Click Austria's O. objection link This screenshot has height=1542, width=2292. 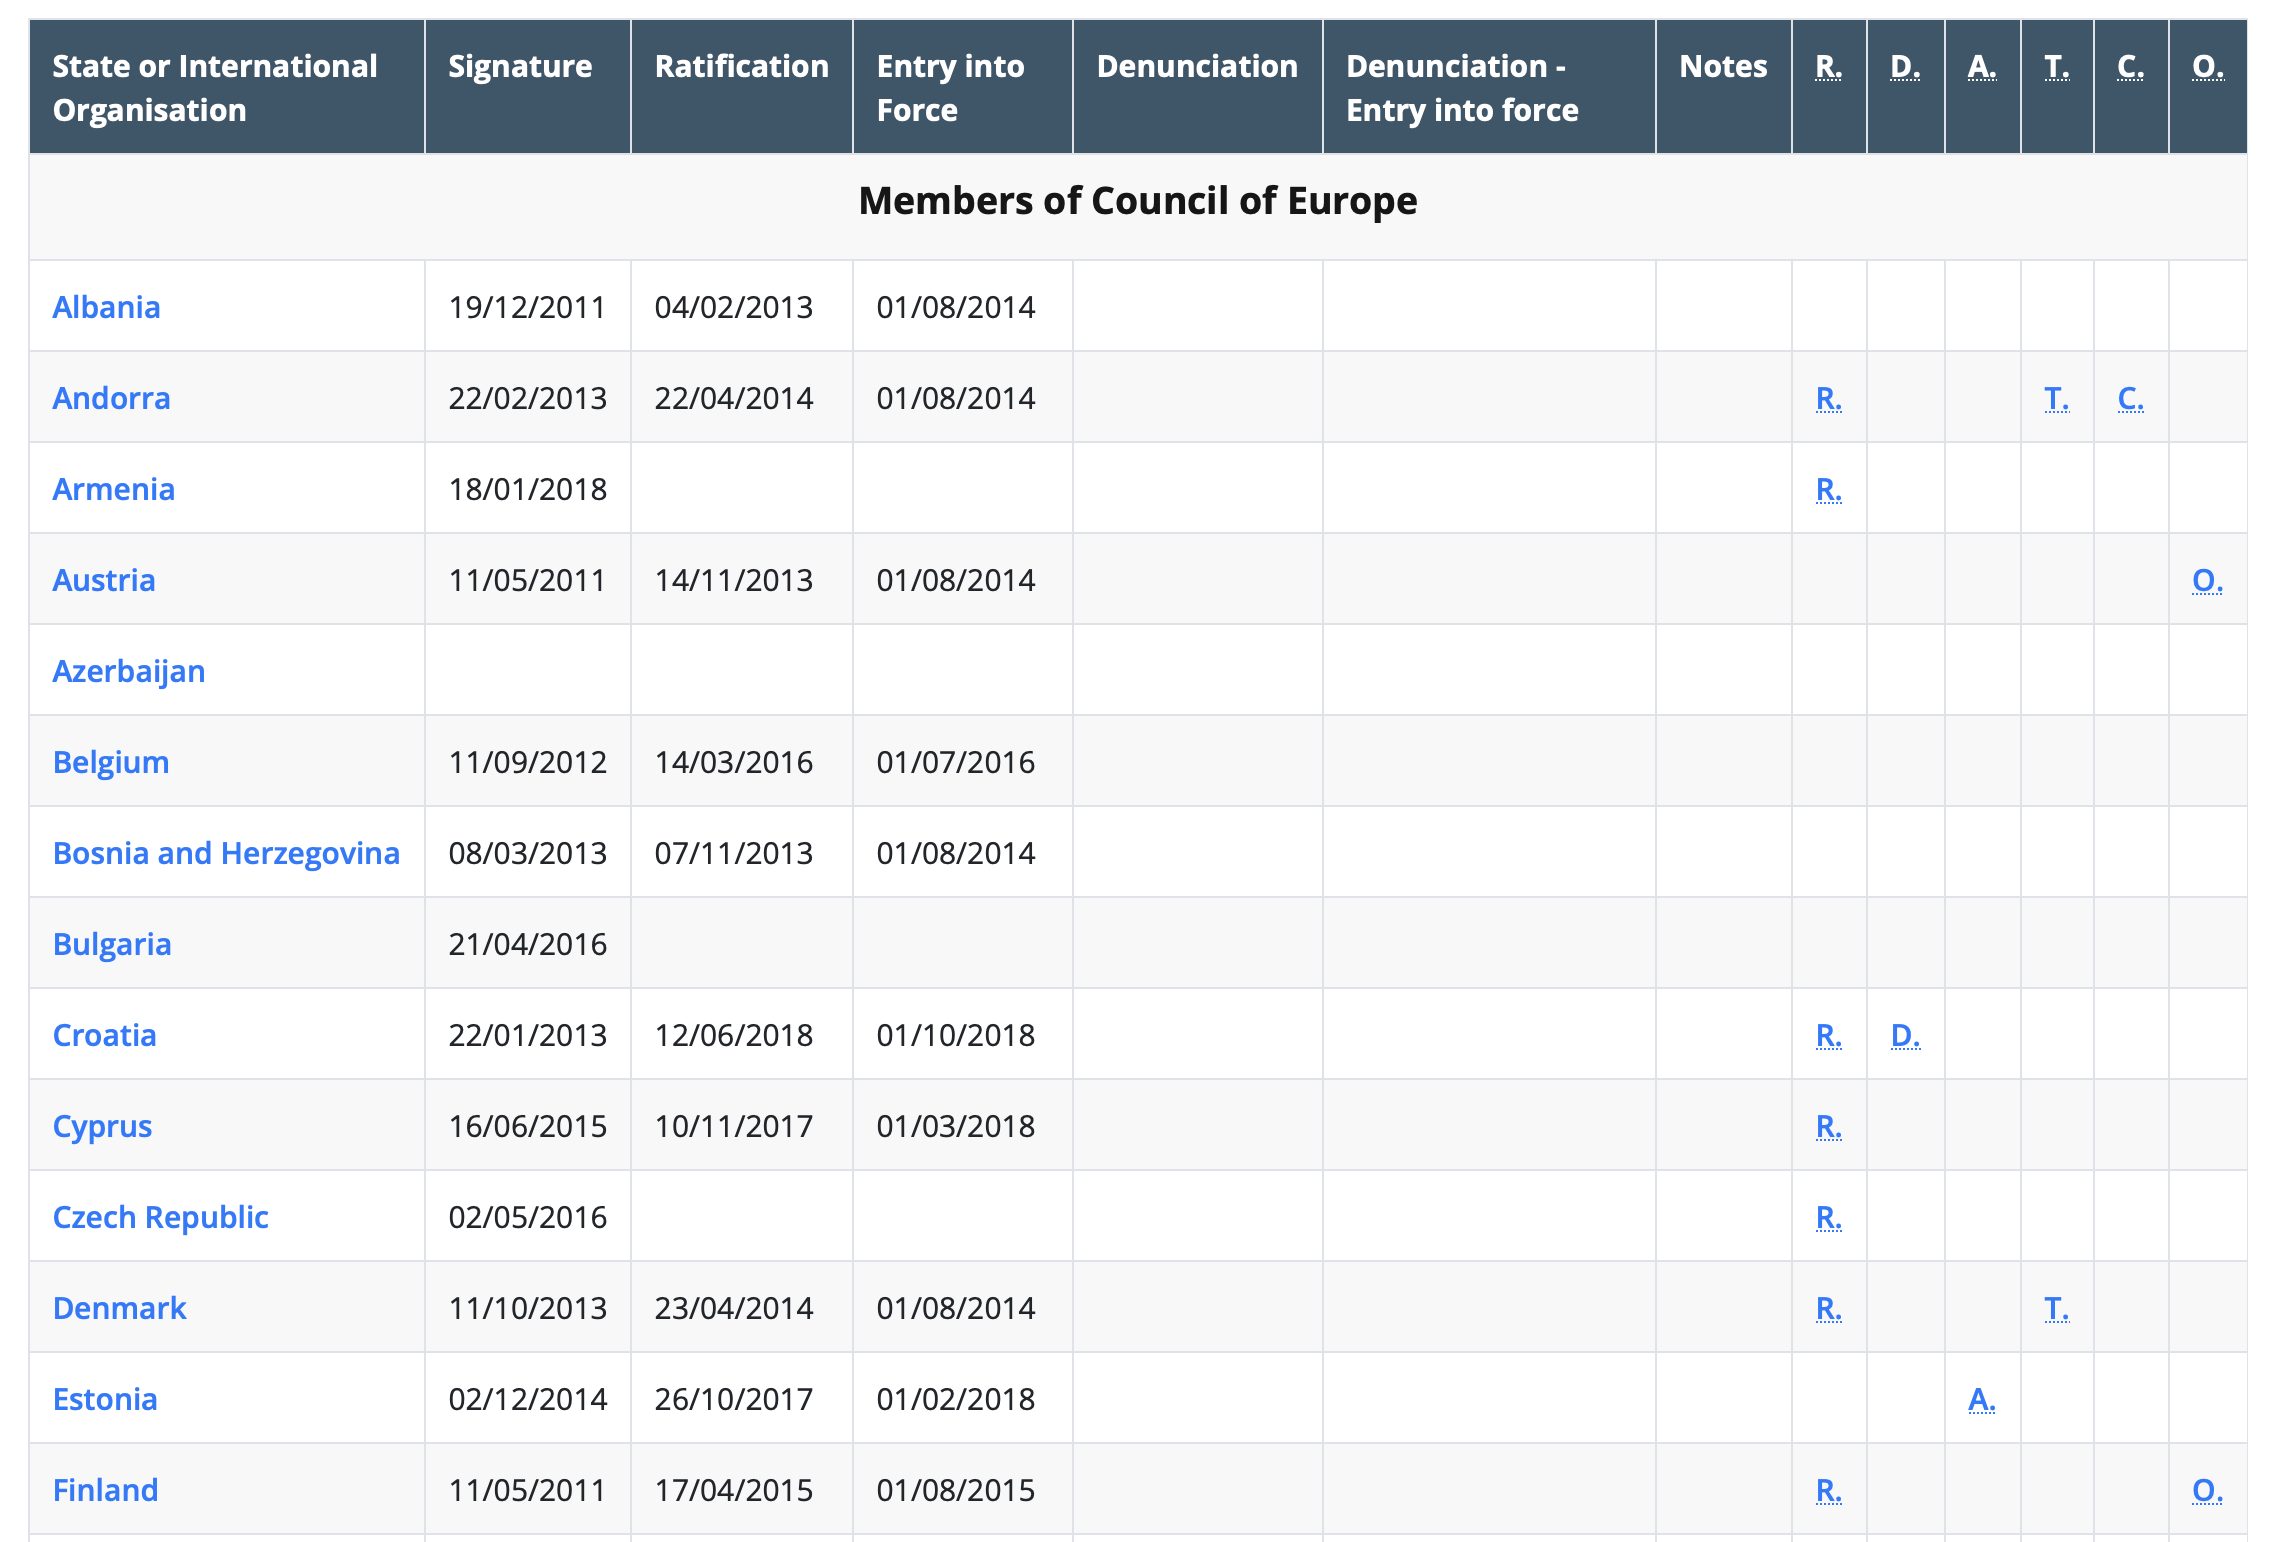click(2206, 580)
